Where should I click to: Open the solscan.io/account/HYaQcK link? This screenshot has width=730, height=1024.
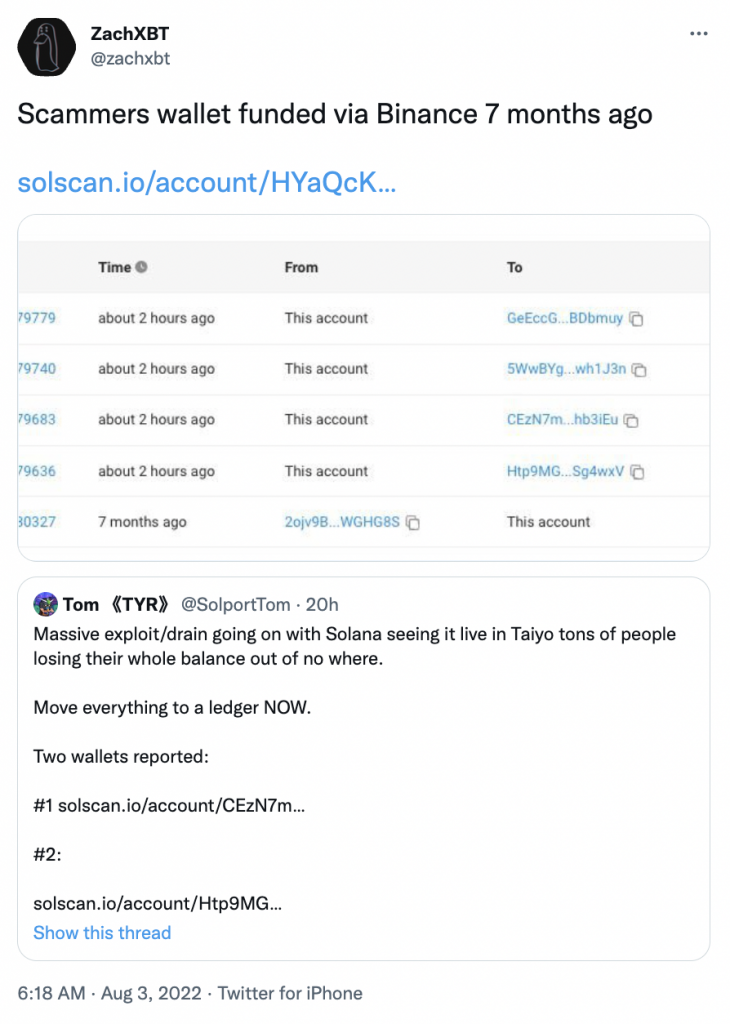[206, 182]
